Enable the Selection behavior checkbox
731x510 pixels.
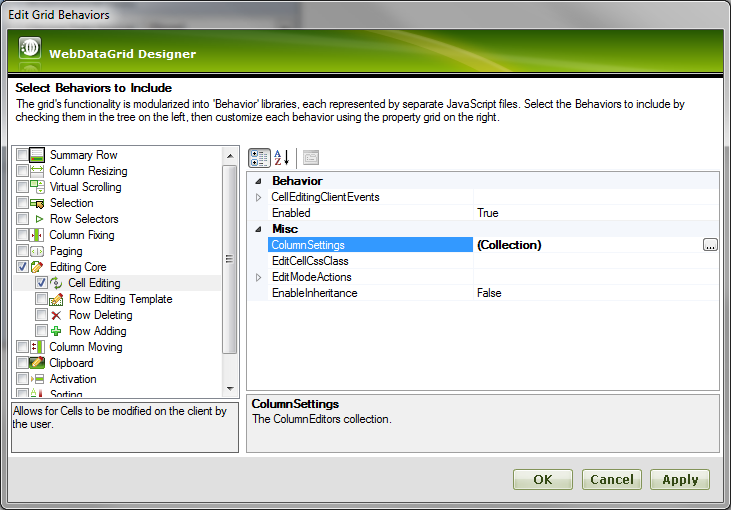[22, 202]
